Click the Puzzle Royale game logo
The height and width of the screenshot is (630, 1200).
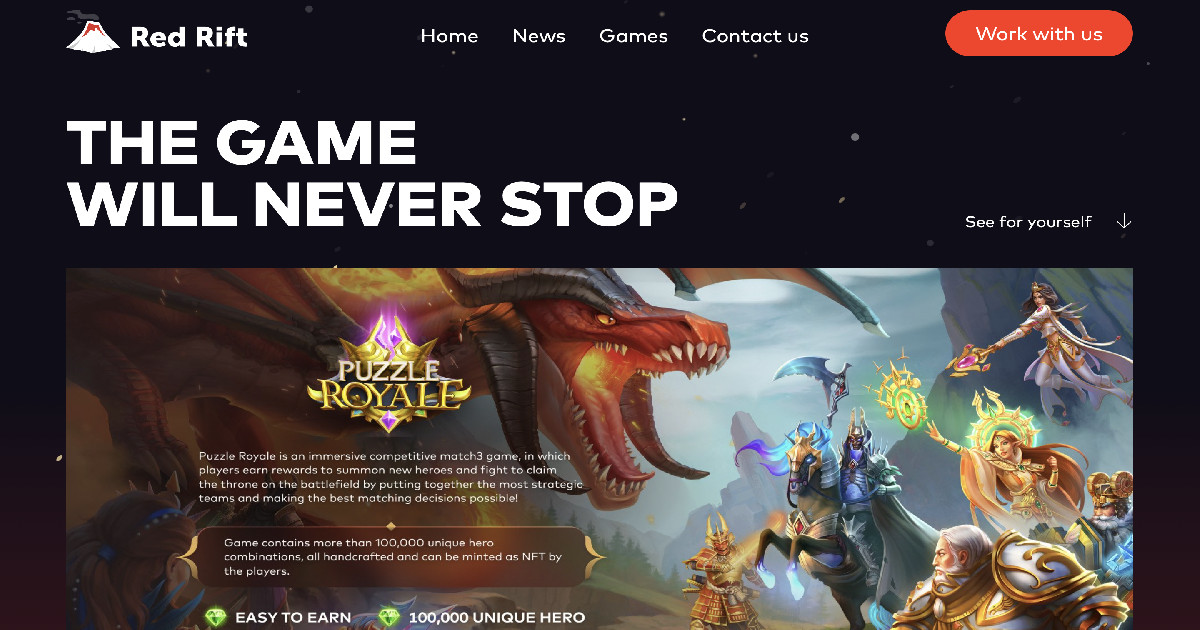tap(389, 372)
